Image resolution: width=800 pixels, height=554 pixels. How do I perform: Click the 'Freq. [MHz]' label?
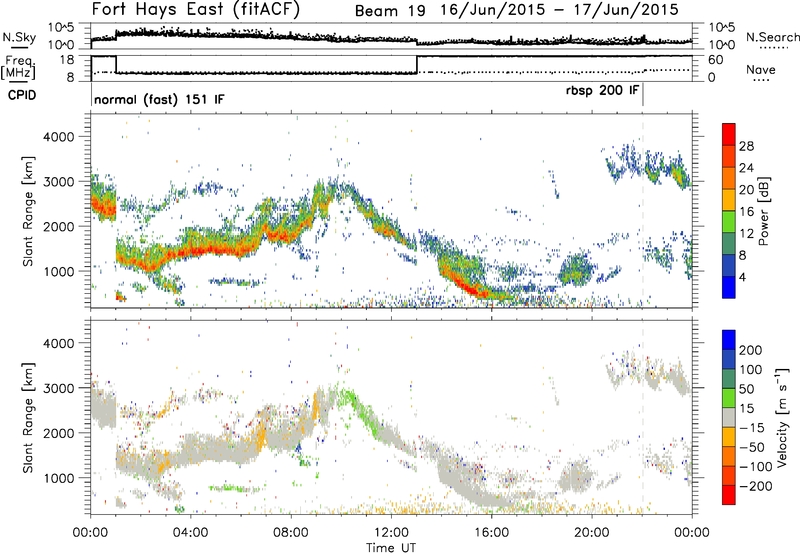18,68
